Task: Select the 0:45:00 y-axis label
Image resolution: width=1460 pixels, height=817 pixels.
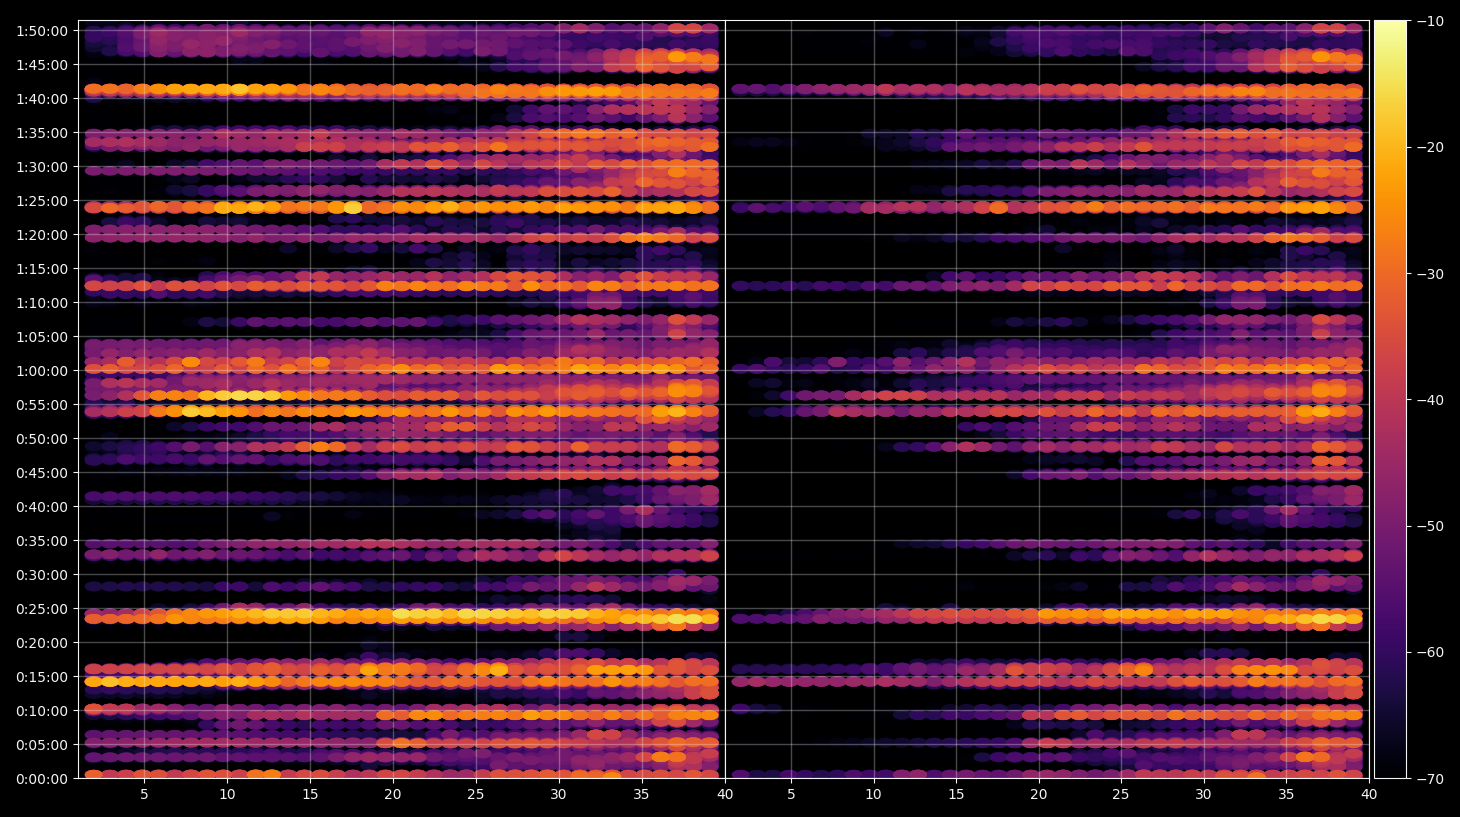Action: click(42, 473)
